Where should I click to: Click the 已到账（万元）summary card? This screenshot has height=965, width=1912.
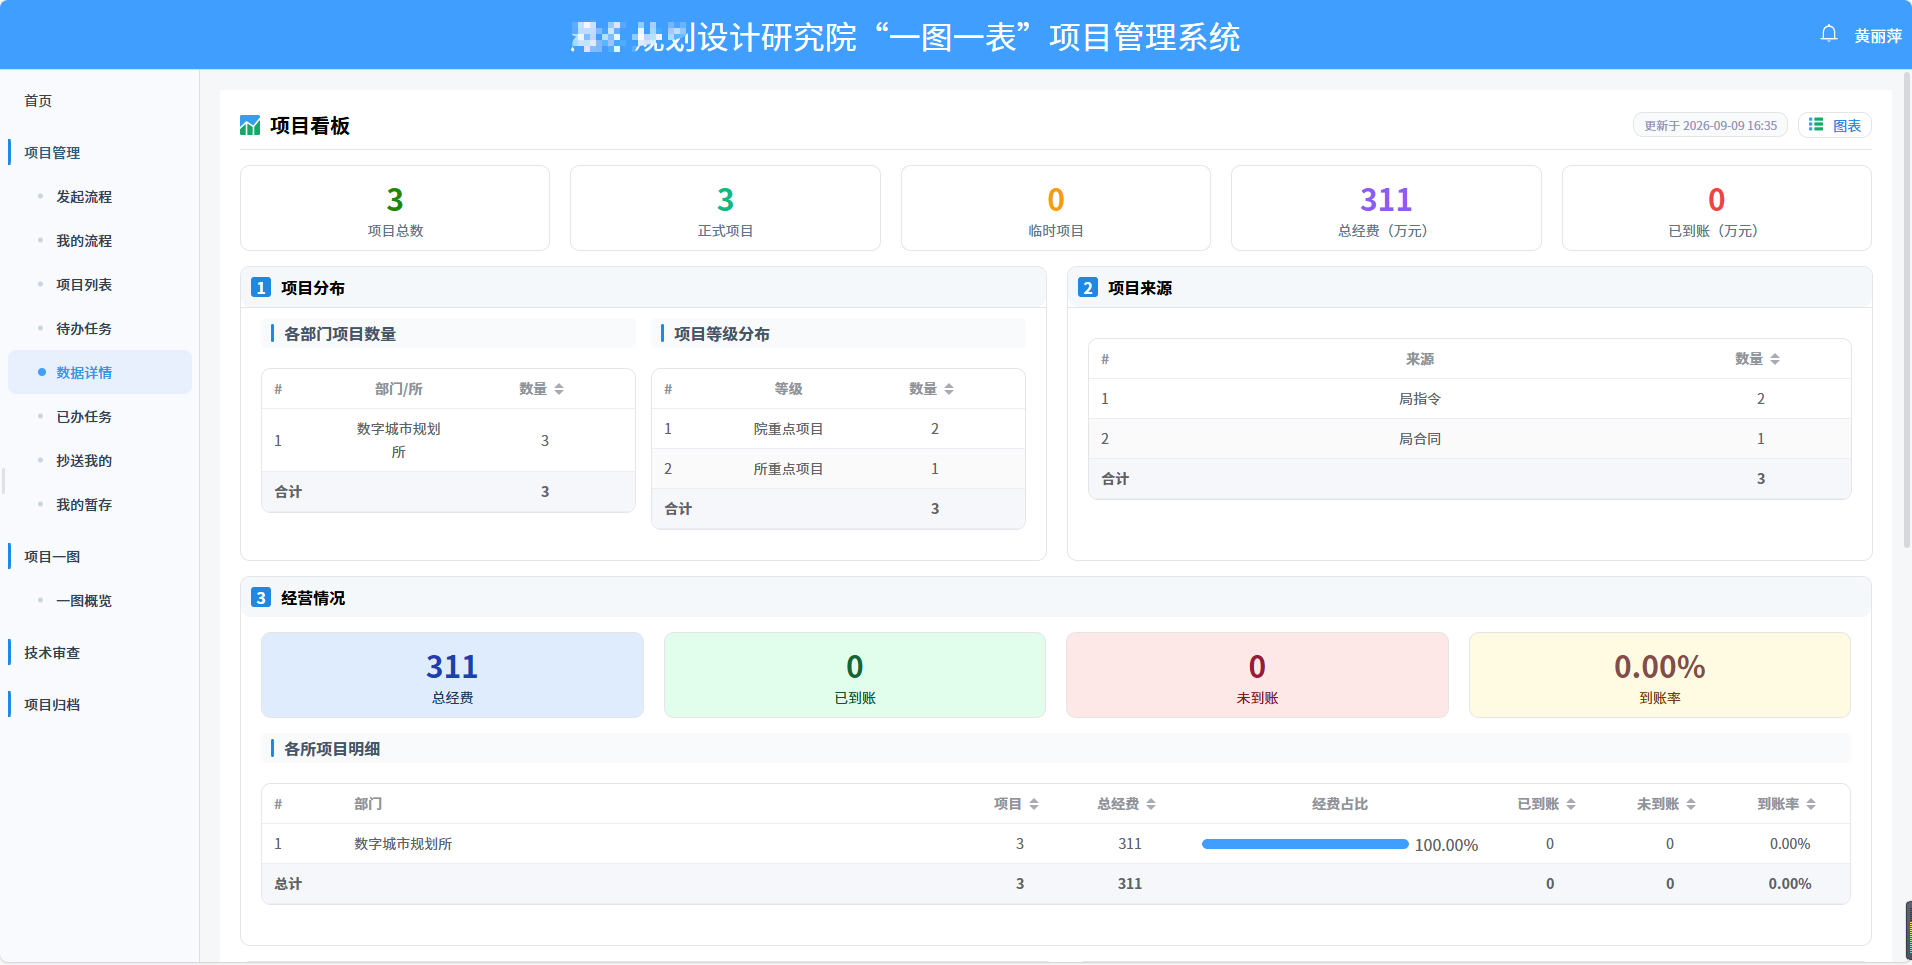point(1717,208)
